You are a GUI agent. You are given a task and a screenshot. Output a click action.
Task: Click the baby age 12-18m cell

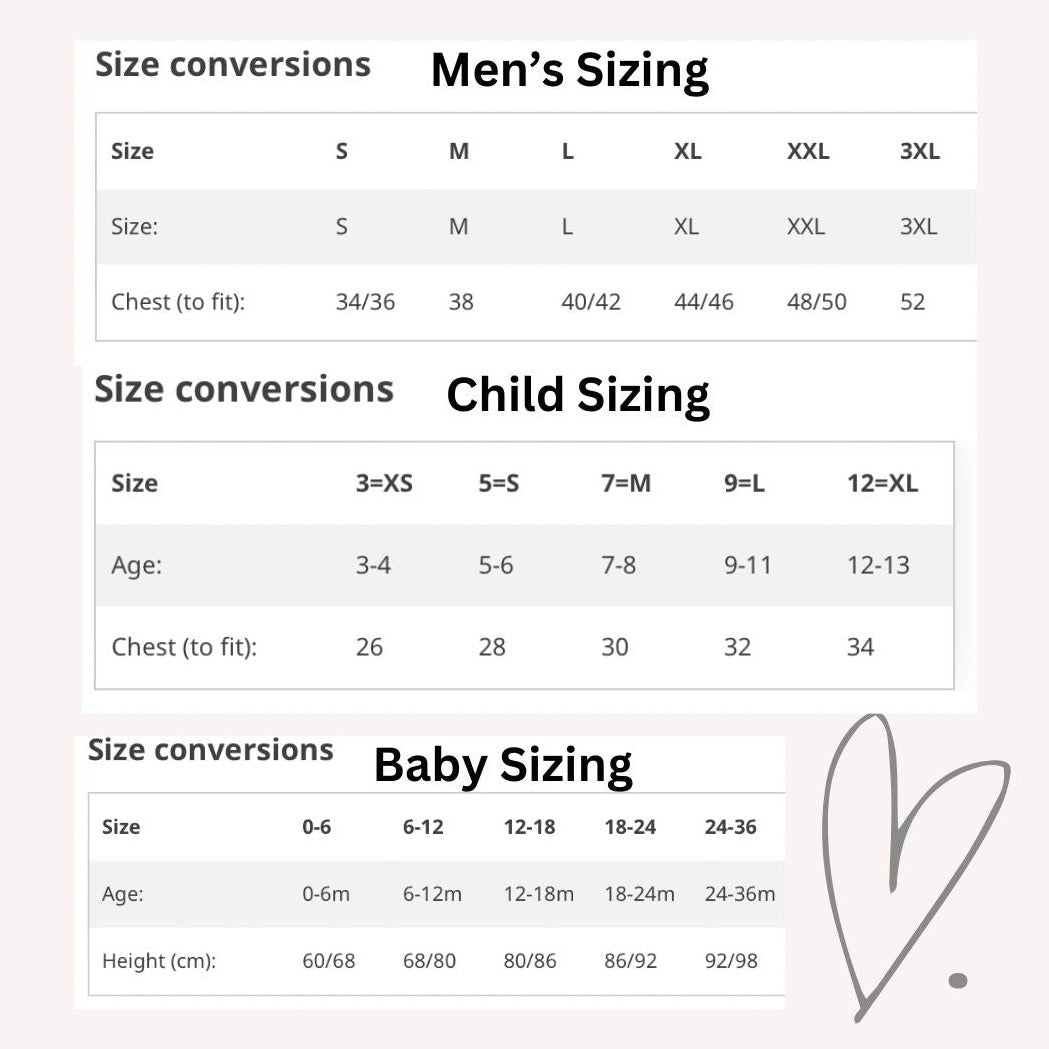point(538,894)
